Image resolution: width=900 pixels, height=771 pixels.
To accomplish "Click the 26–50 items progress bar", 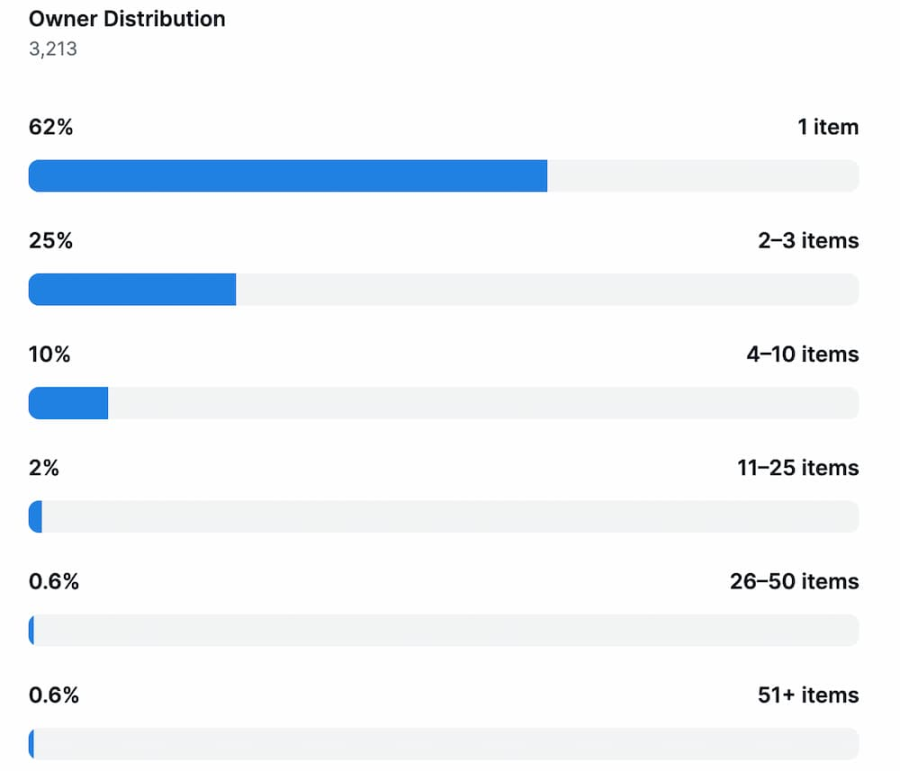I will click(x=444, y=630).
